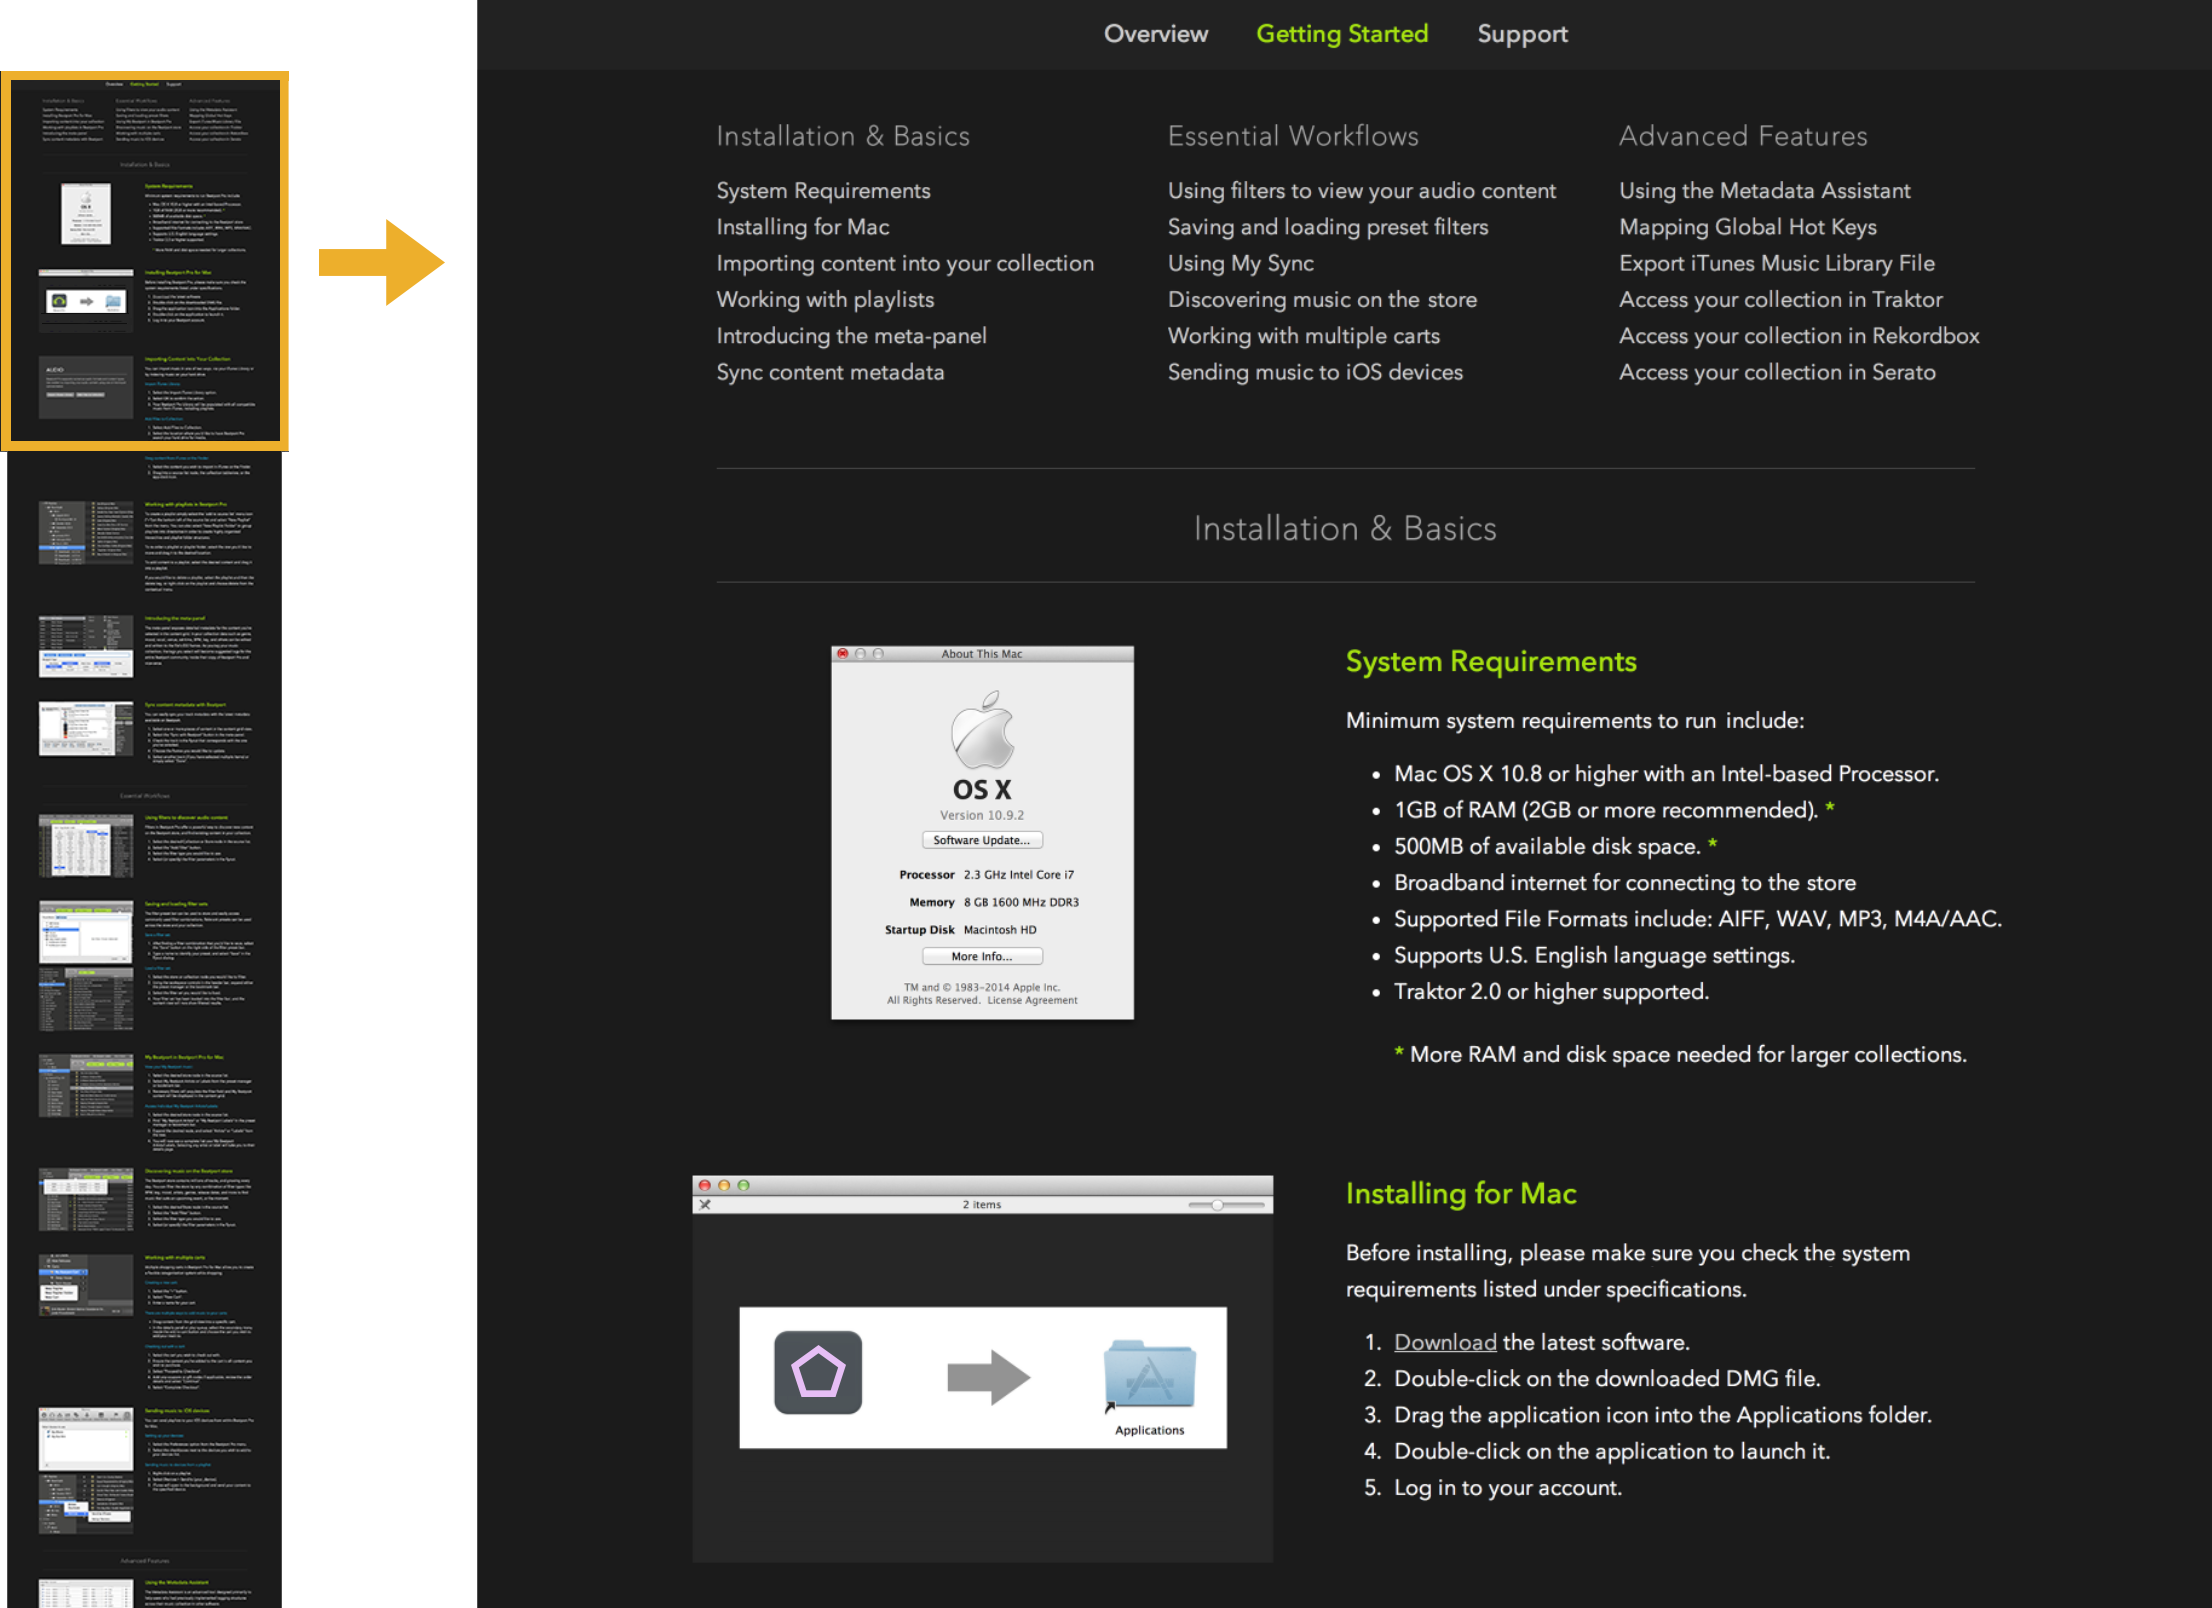Click the gray arrow in installer image

point(988,1377)
